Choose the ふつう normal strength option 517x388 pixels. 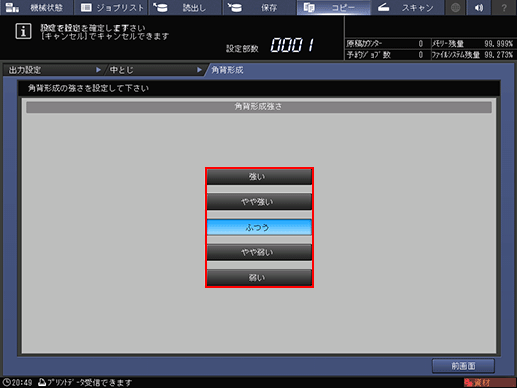[x=259, y=227]
